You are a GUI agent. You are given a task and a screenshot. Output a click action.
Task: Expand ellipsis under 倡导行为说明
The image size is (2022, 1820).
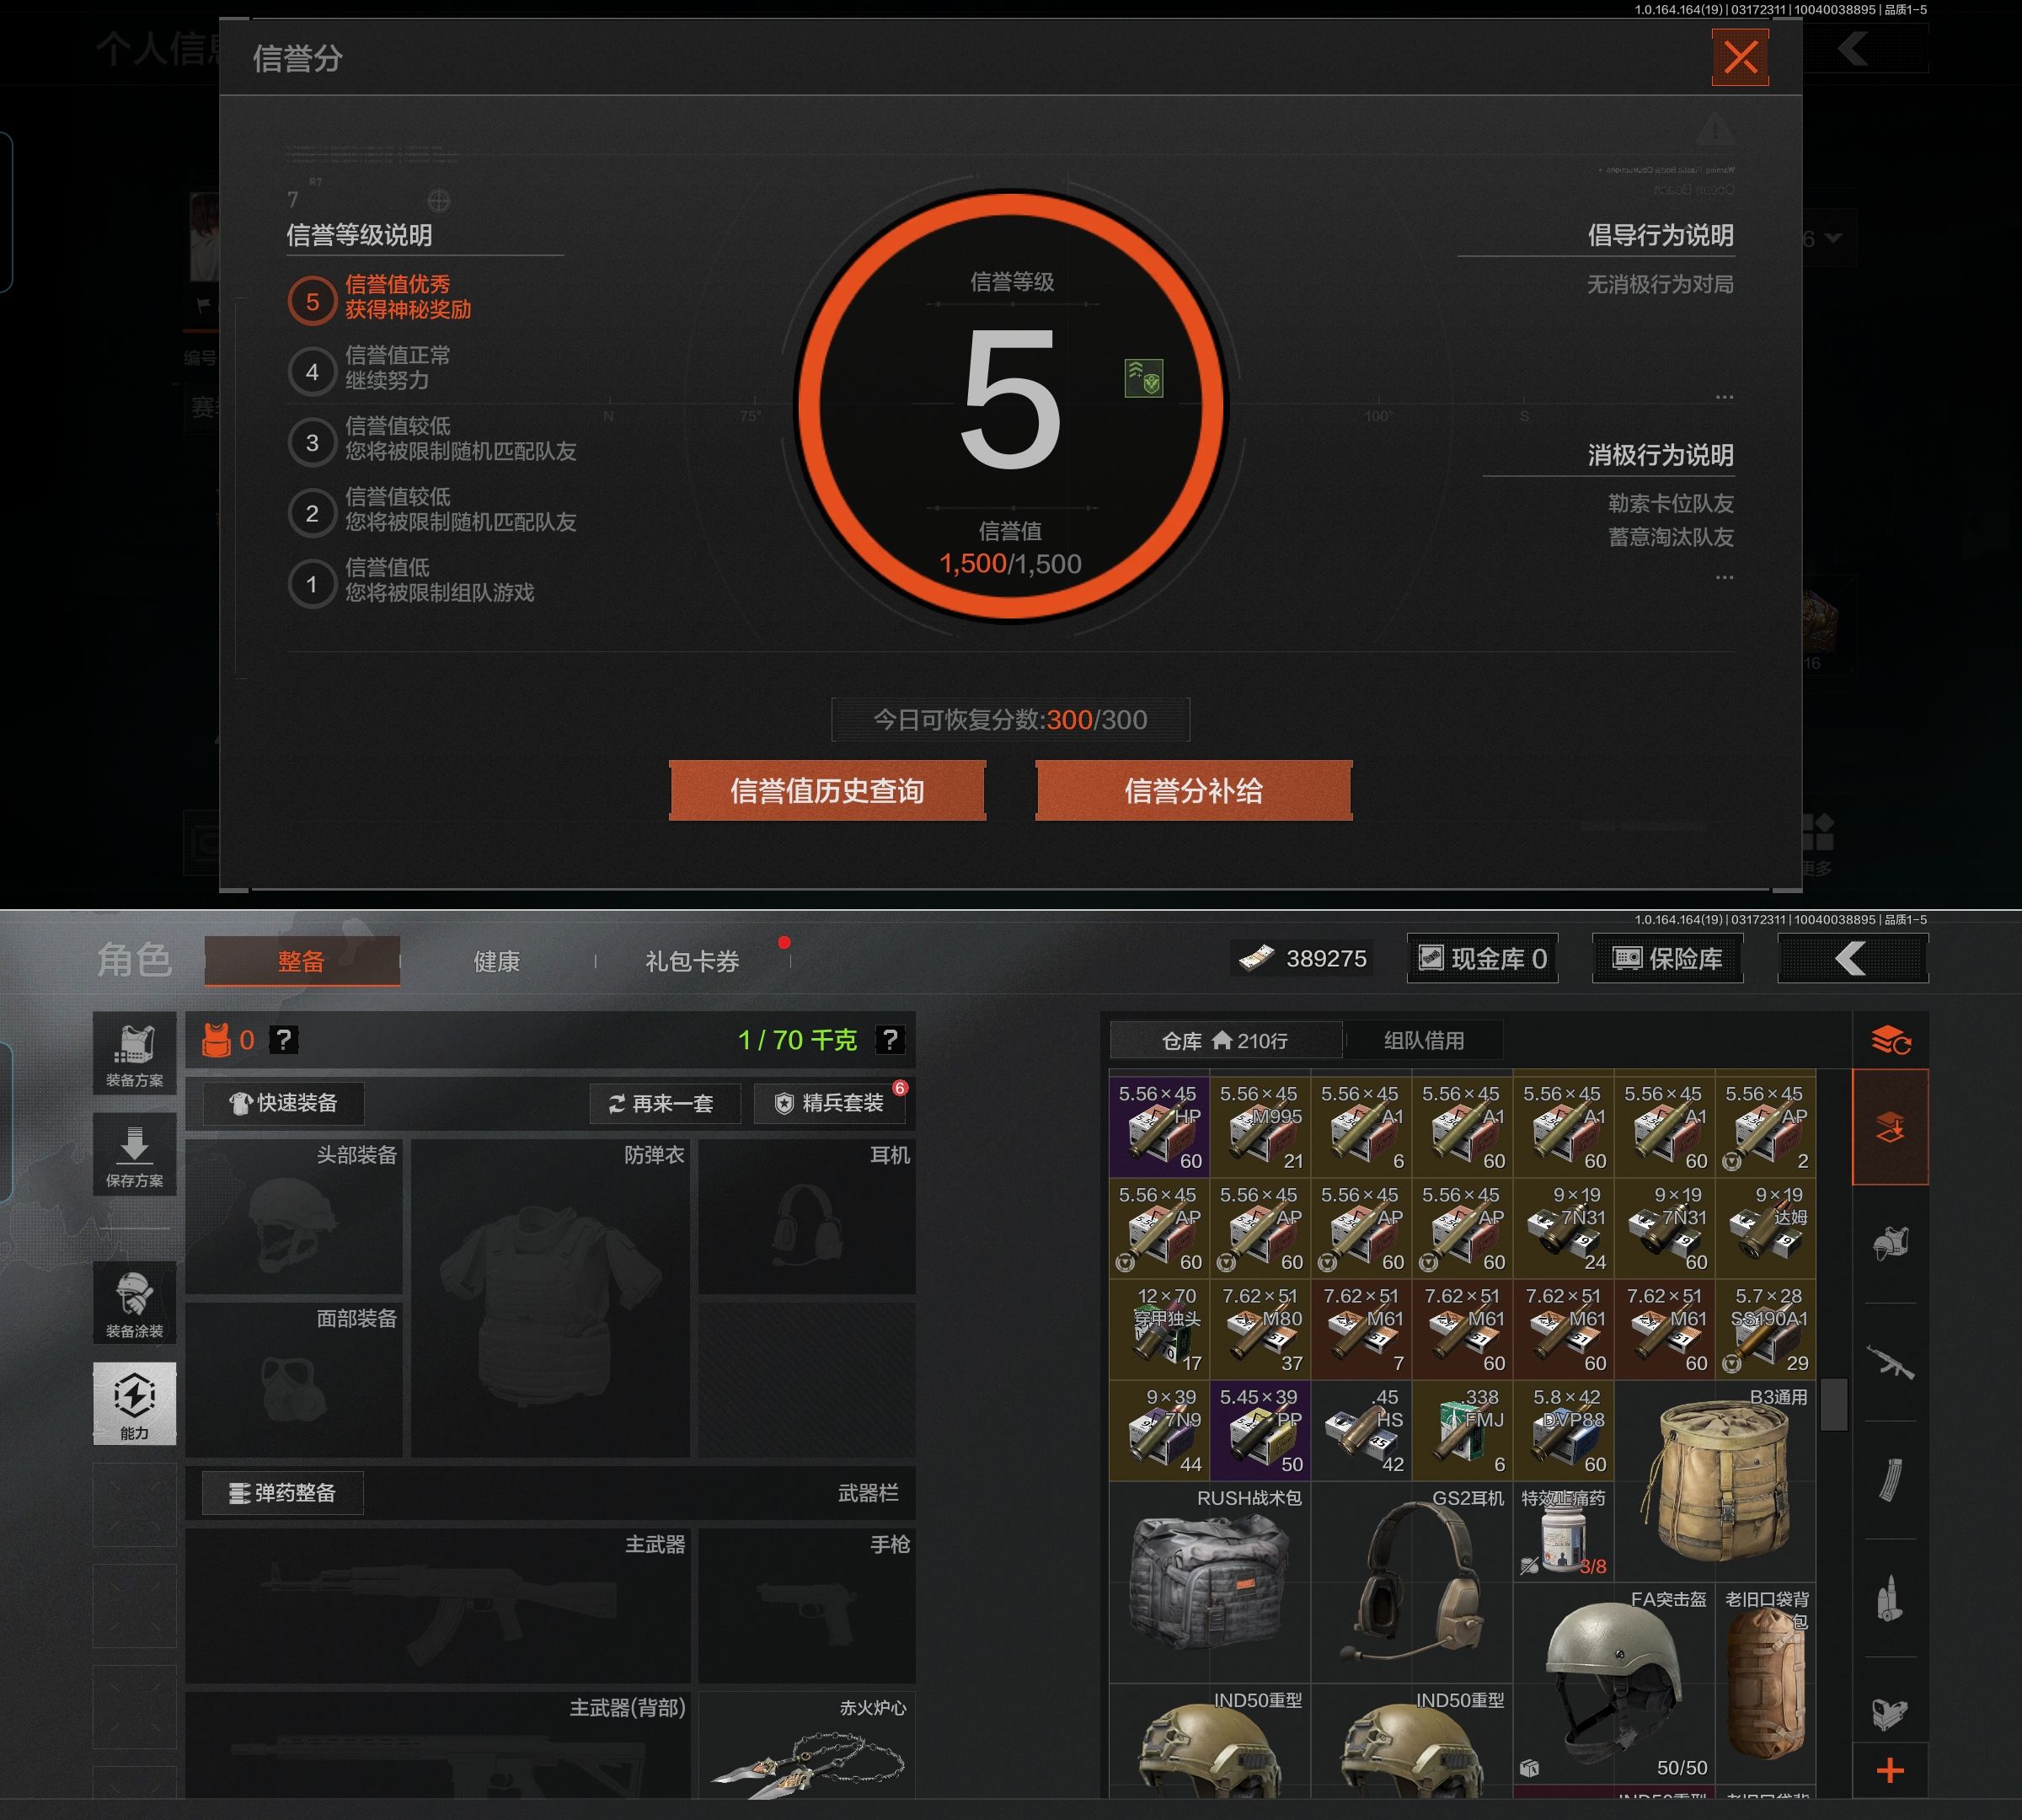coord(1724,398)
